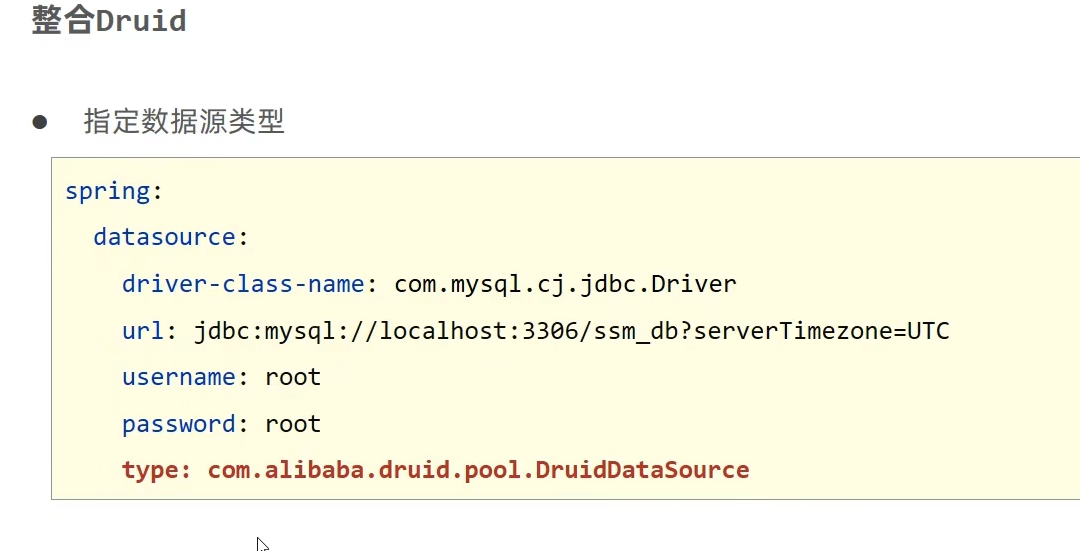
Task: Click the url key in the YAML
Action: pos(142,331)
